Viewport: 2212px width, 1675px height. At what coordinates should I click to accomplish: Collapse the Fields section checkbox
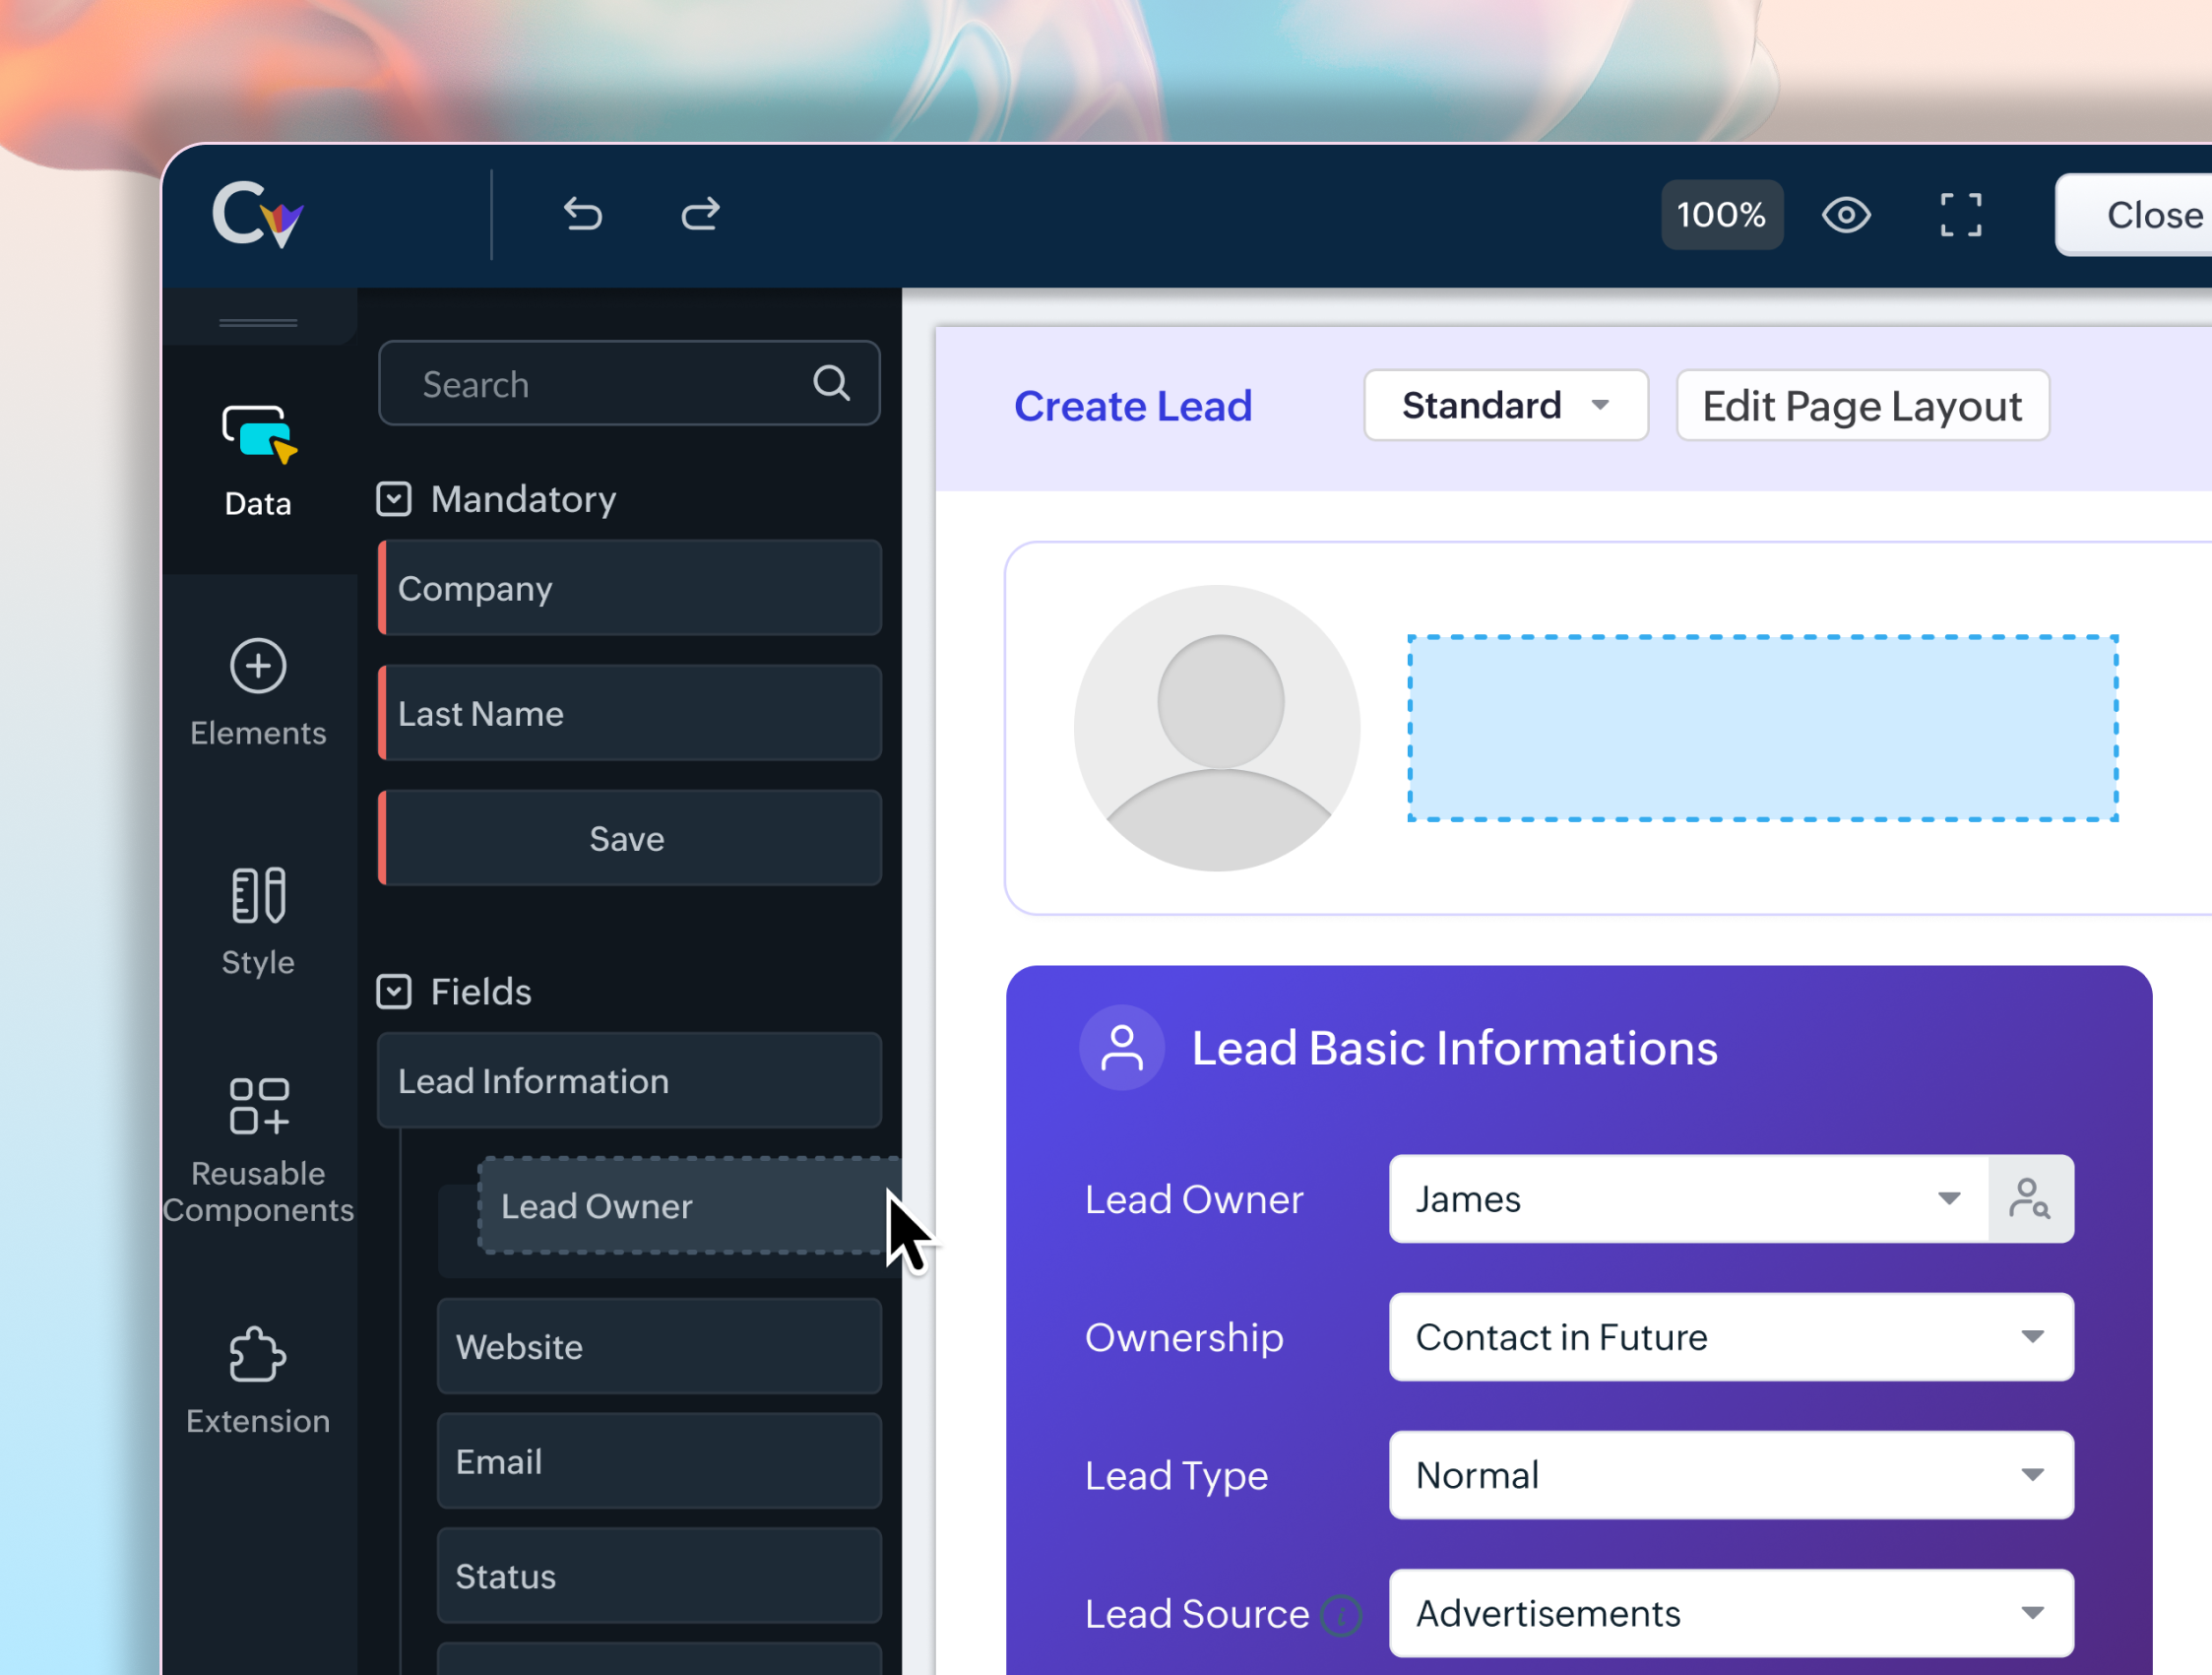pos(393,991)
